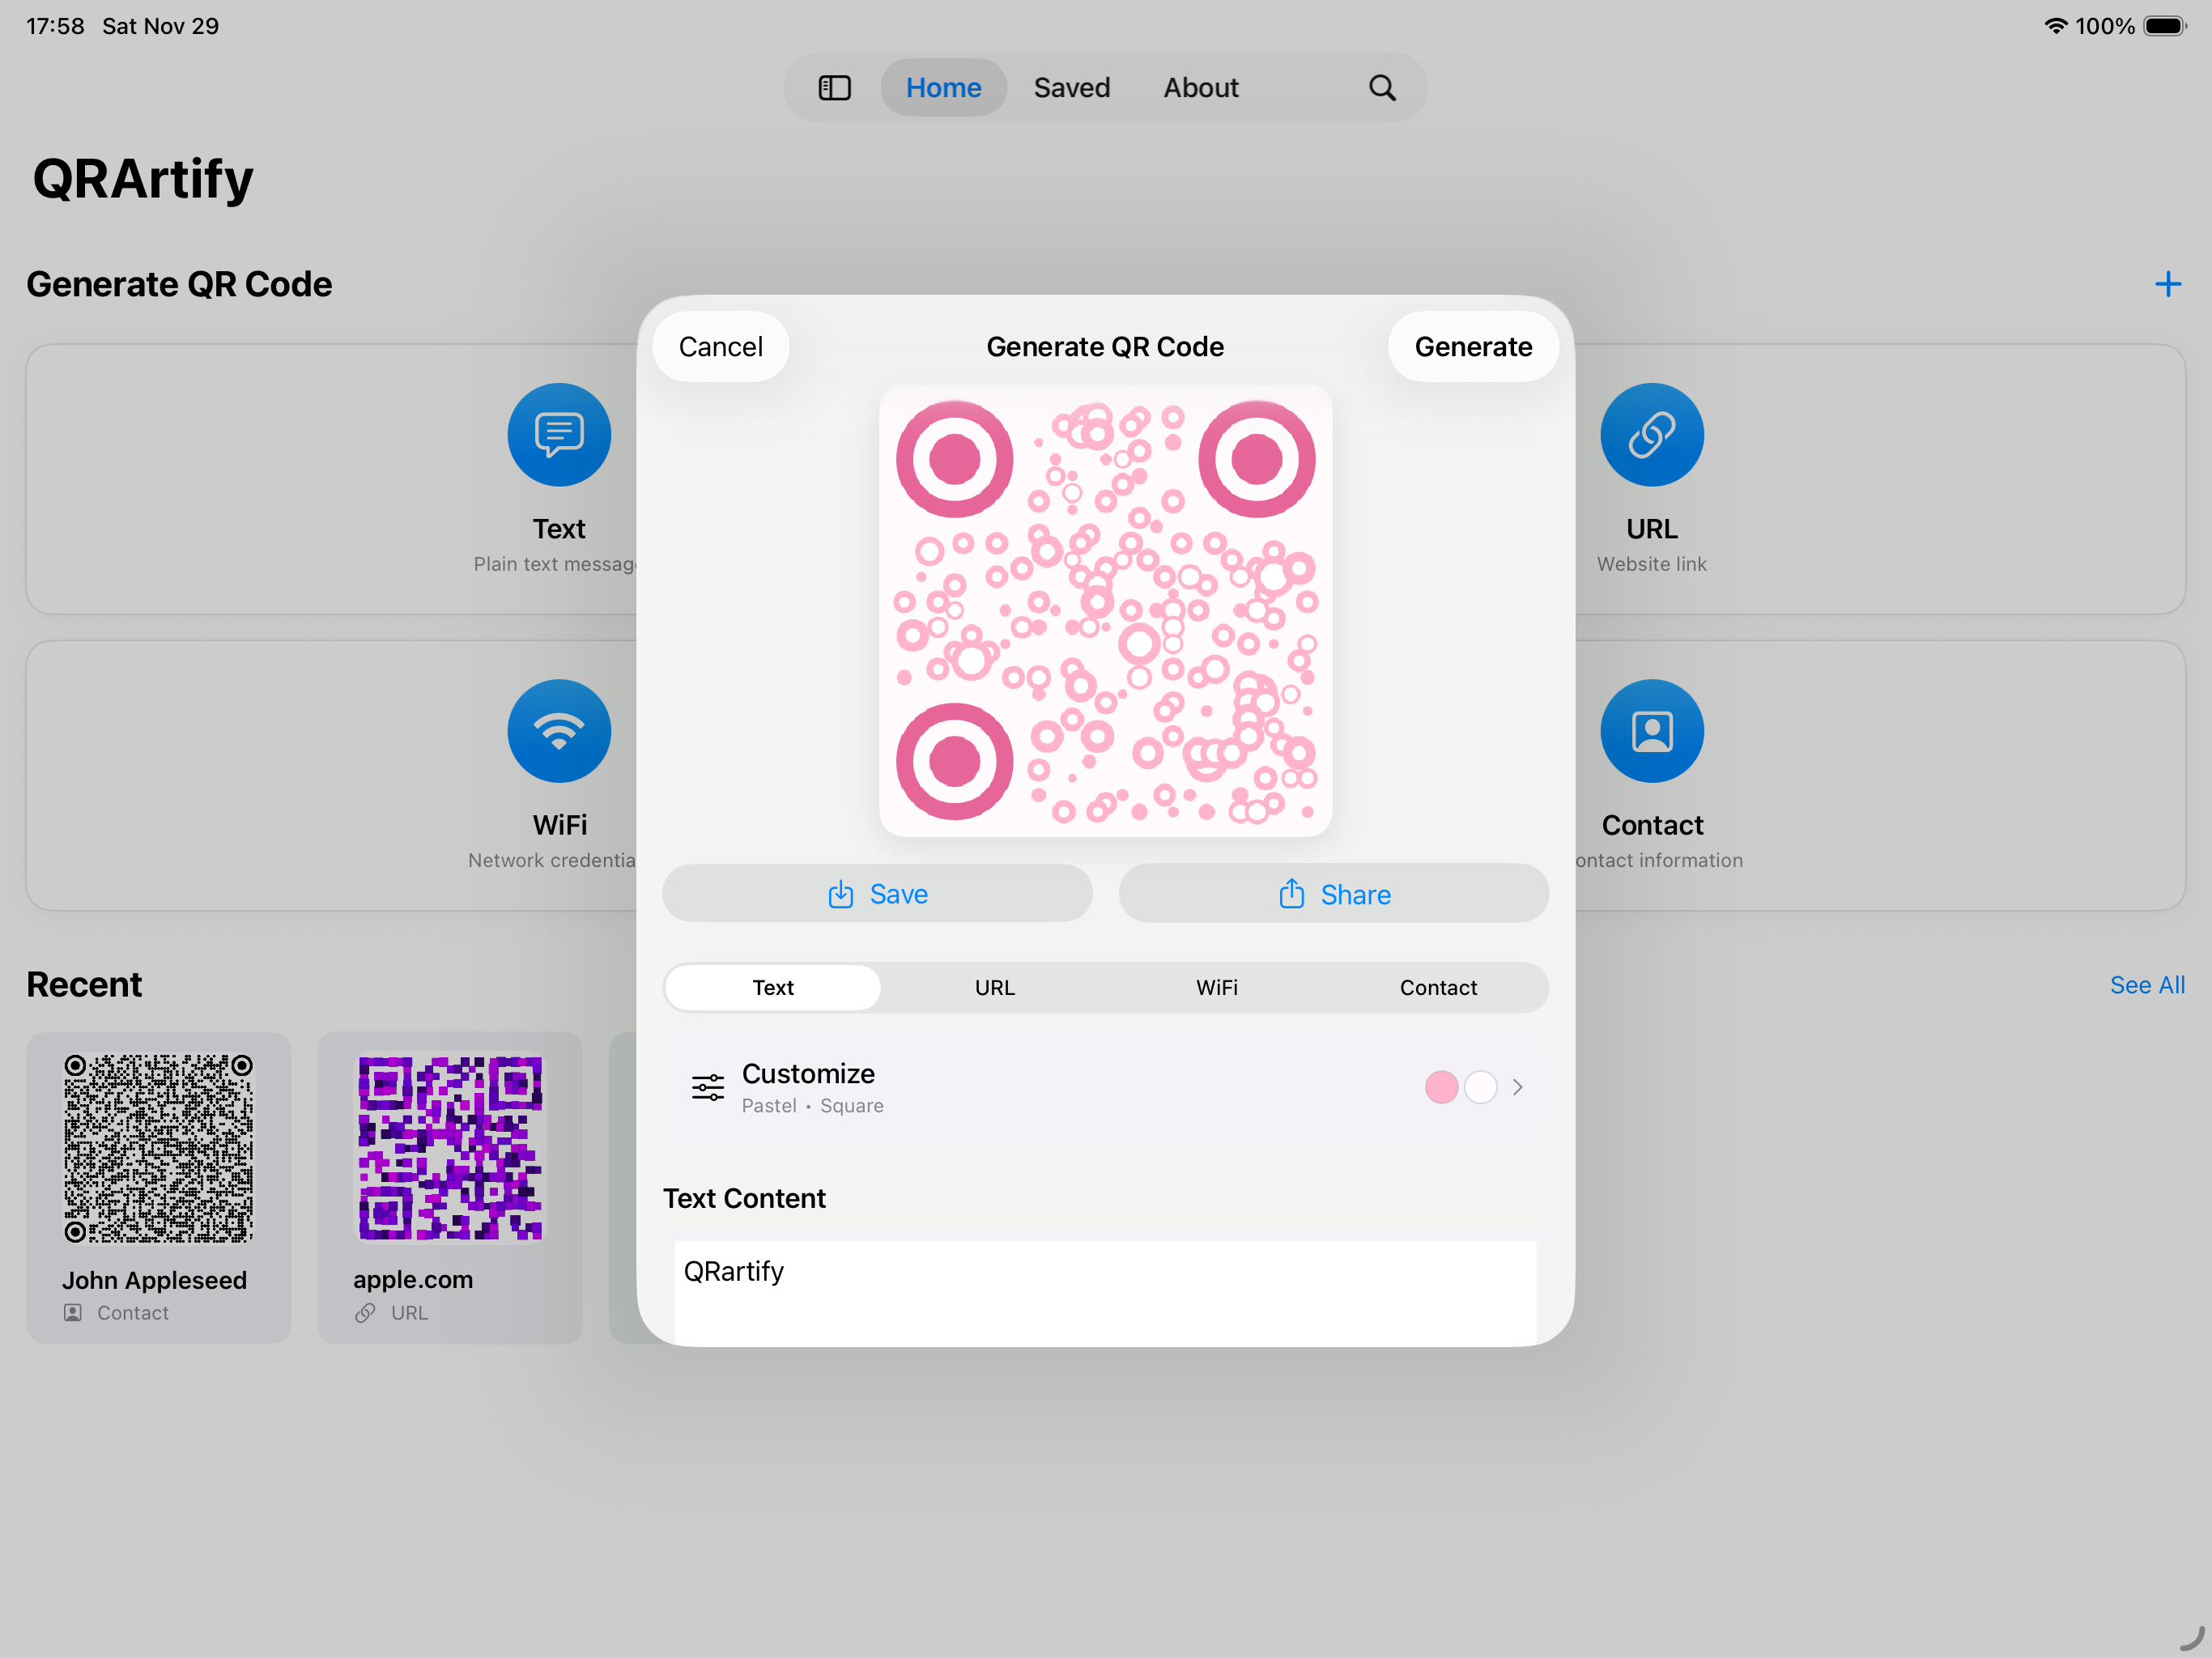2212x1658 pixels.
Task: Choose Contact in the type selector
Action: tap(1438, 987)
